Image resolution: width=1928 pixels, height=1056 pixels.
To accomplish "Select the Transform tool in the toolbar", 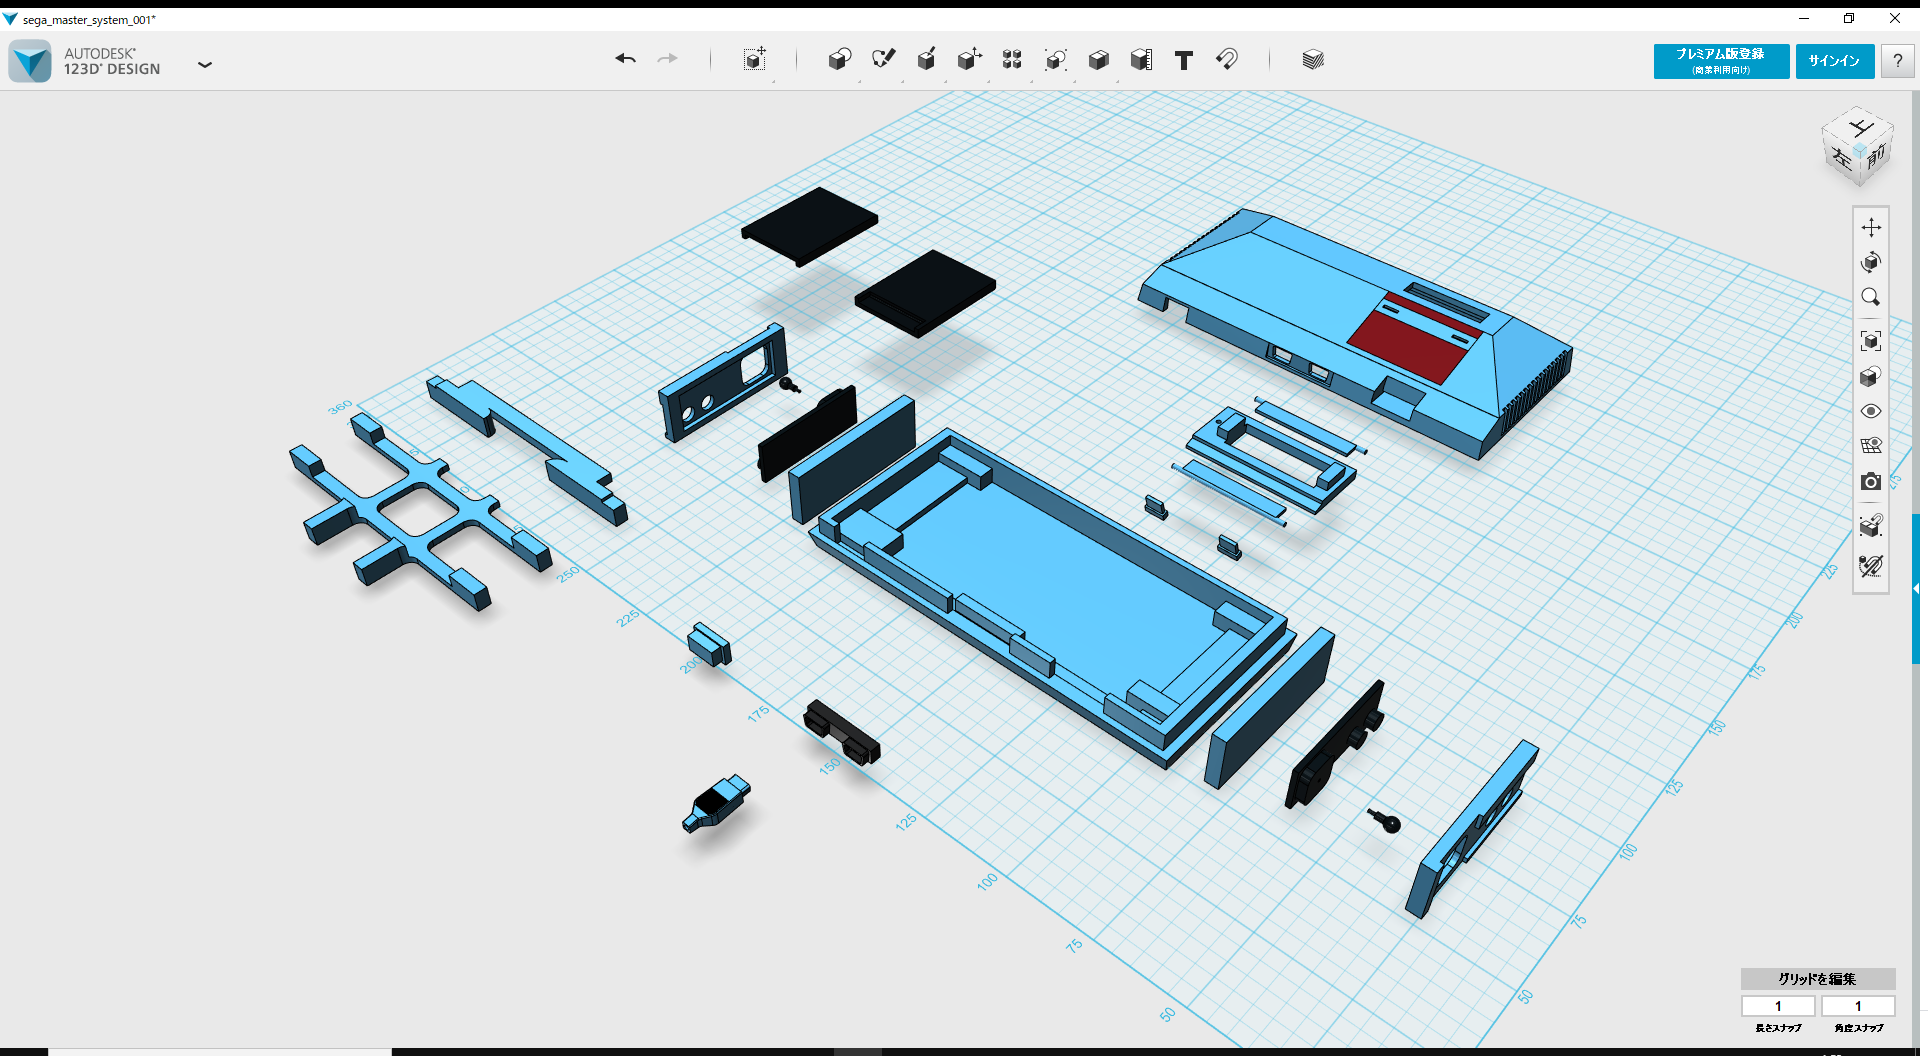I will tap(755, 60).
